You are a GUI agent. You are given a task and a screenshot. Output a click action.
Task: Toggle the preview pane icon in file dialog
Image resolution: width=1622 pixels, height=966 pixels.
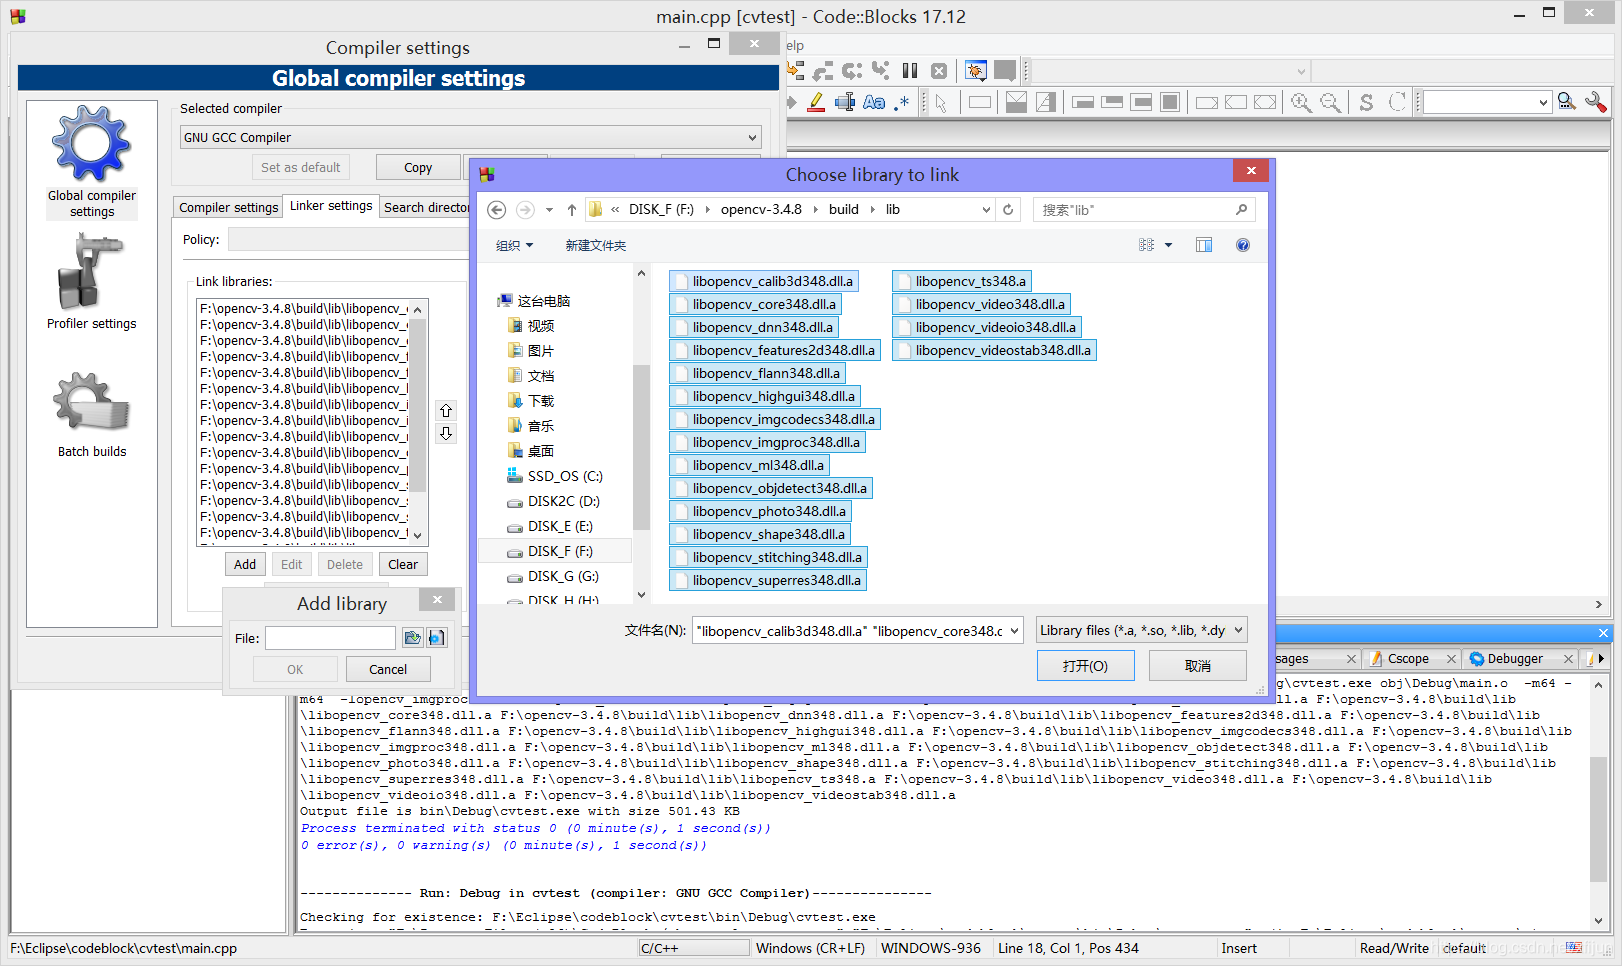1204,245
